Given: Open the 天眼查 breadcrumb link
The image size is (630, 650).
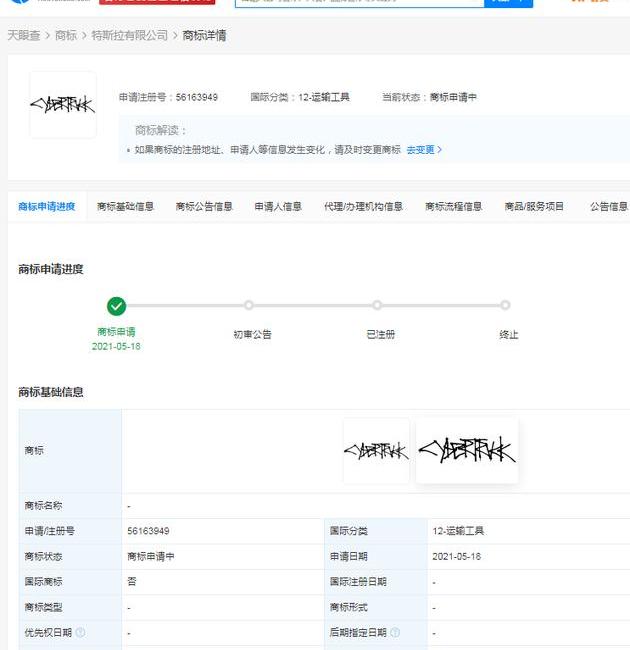Looking at the screenshot, I should (24, 36).
